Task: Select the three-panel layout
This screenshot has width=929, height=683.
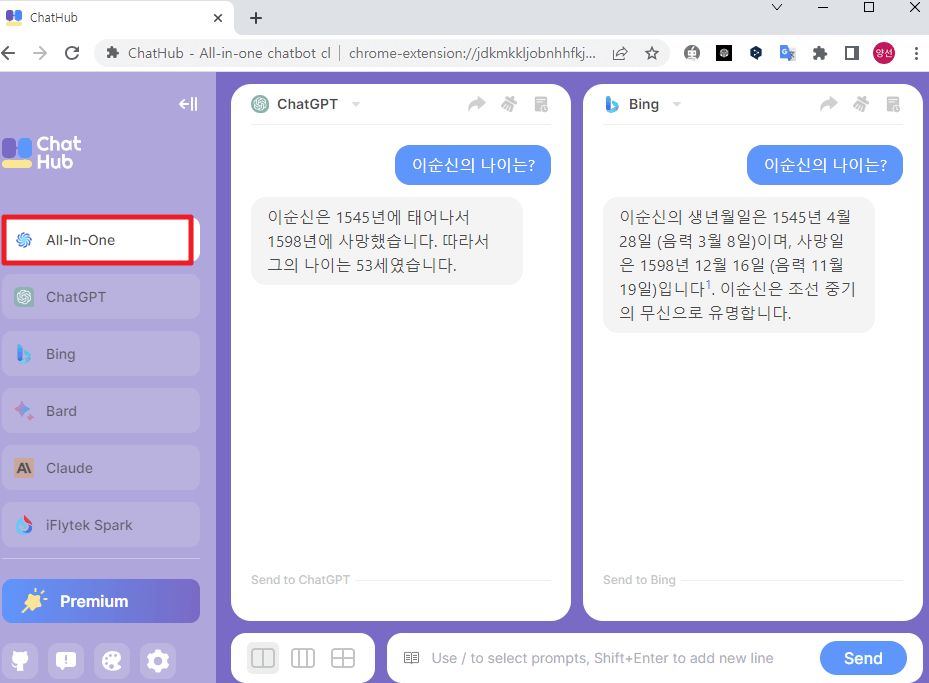Action: pos(303,658)
